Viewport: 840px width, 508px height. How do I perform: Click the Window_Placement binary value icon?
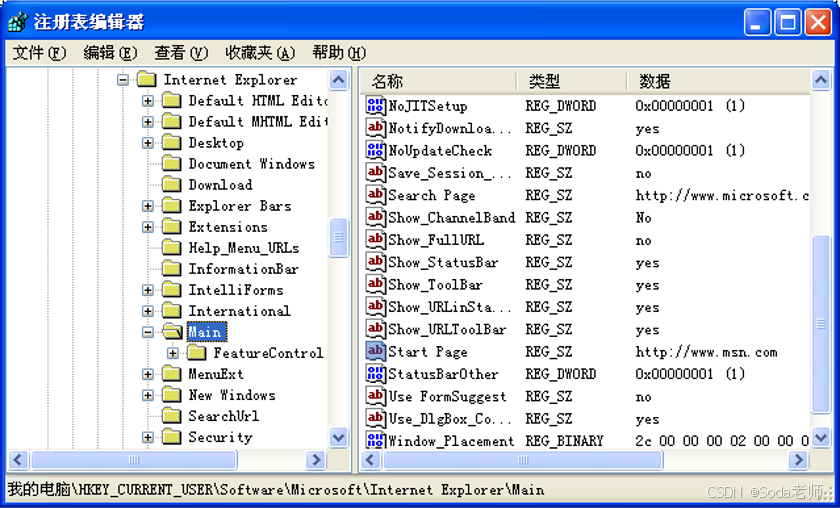(x=375, y=440)
